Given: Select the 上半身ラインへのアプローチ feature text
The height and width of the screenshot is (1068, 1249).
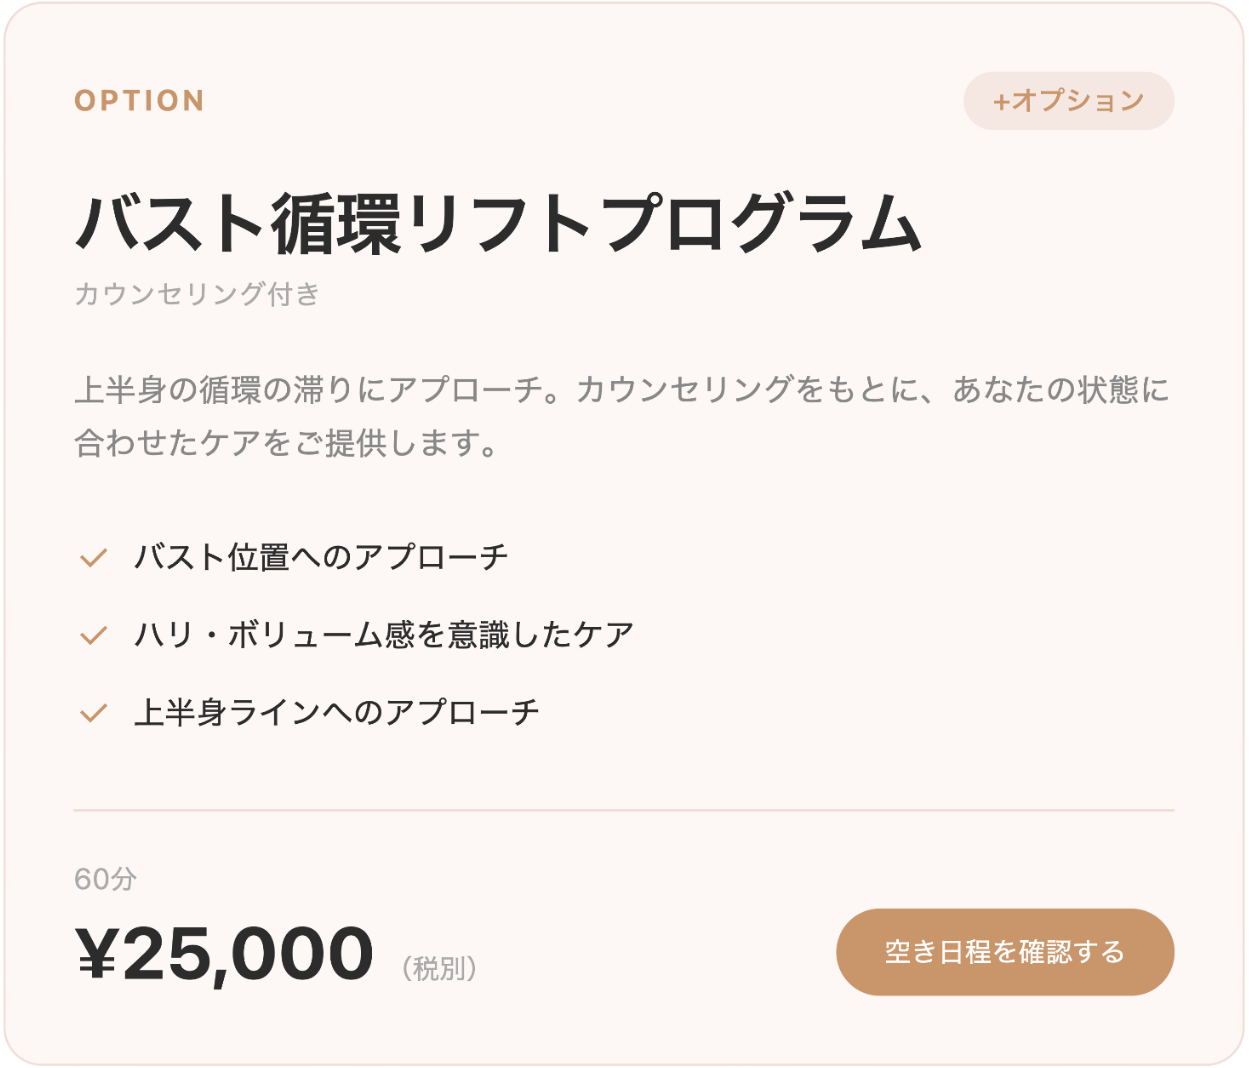Looking at the screenshot, I should click(337, 713).
